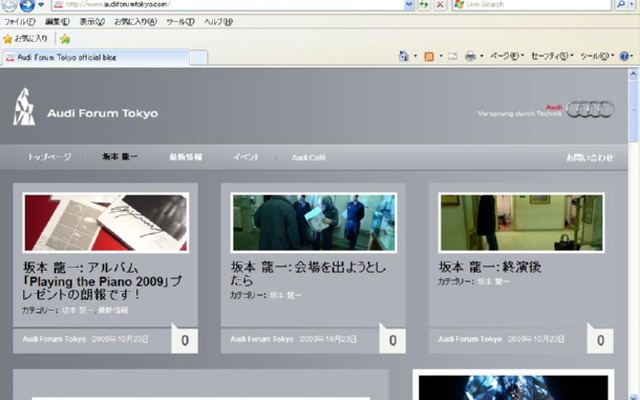Open the 表示(V) menu
The height and width of the screenshot is (400, 640).
tap(92, 22)
